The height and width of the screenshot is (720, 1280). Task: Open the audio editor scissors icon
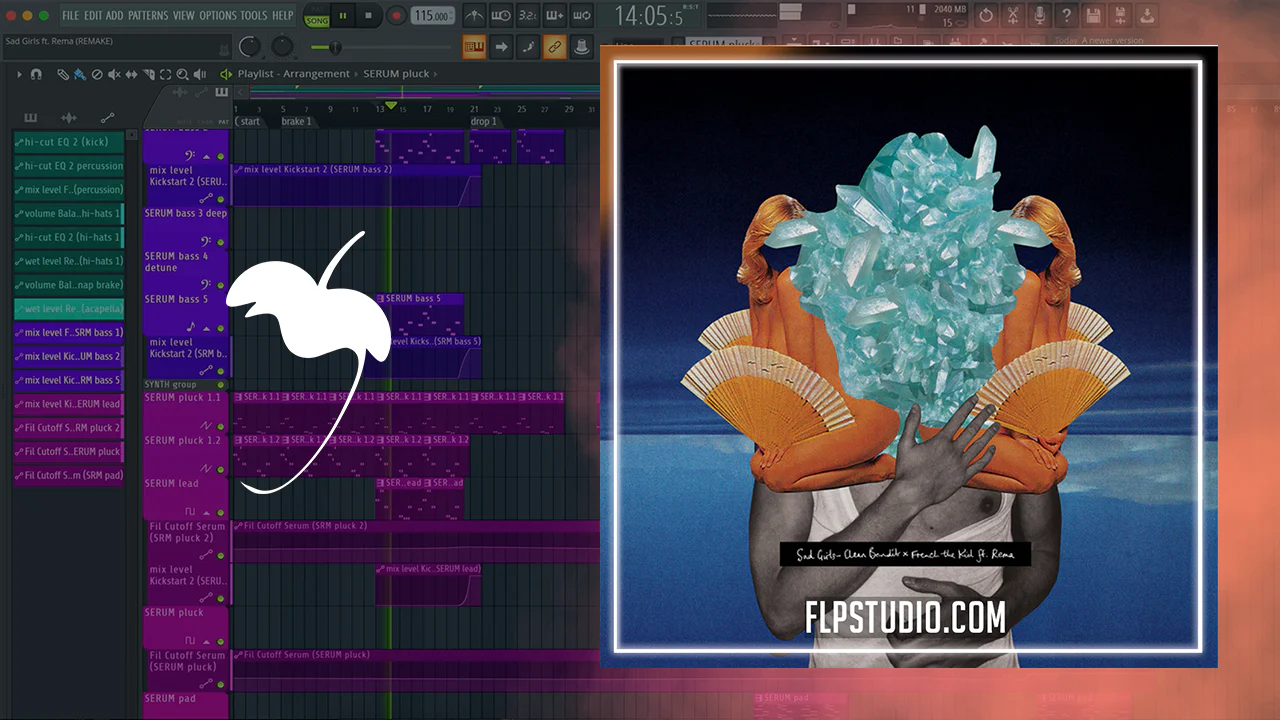[x=1013, y=15]
